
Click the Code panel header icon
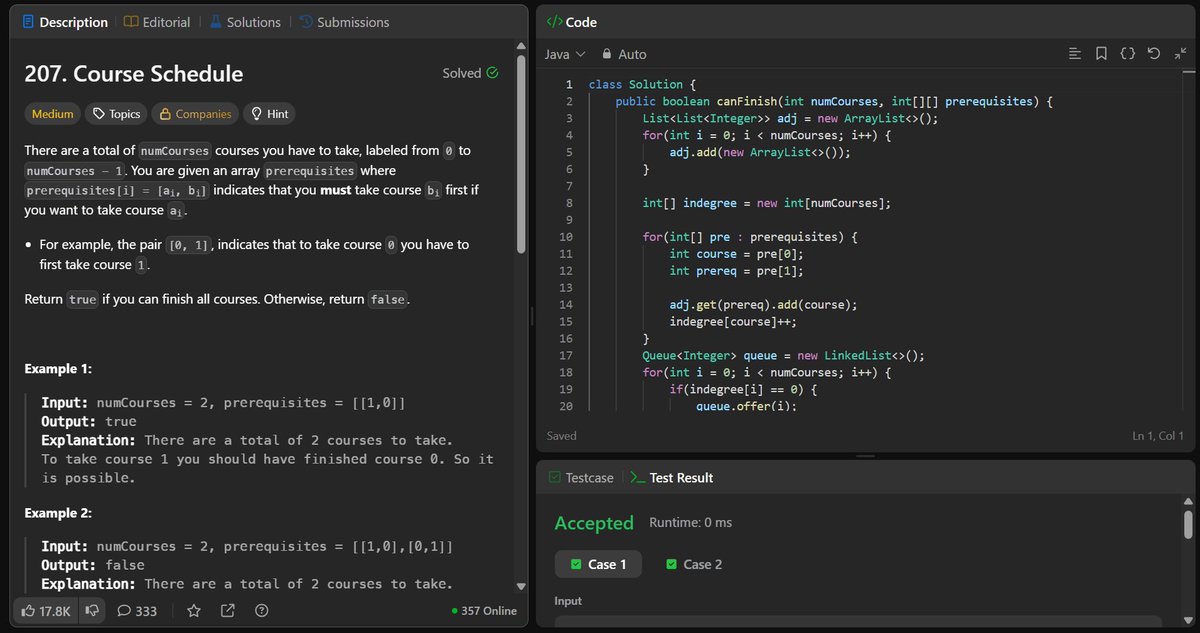coord(554,21)
